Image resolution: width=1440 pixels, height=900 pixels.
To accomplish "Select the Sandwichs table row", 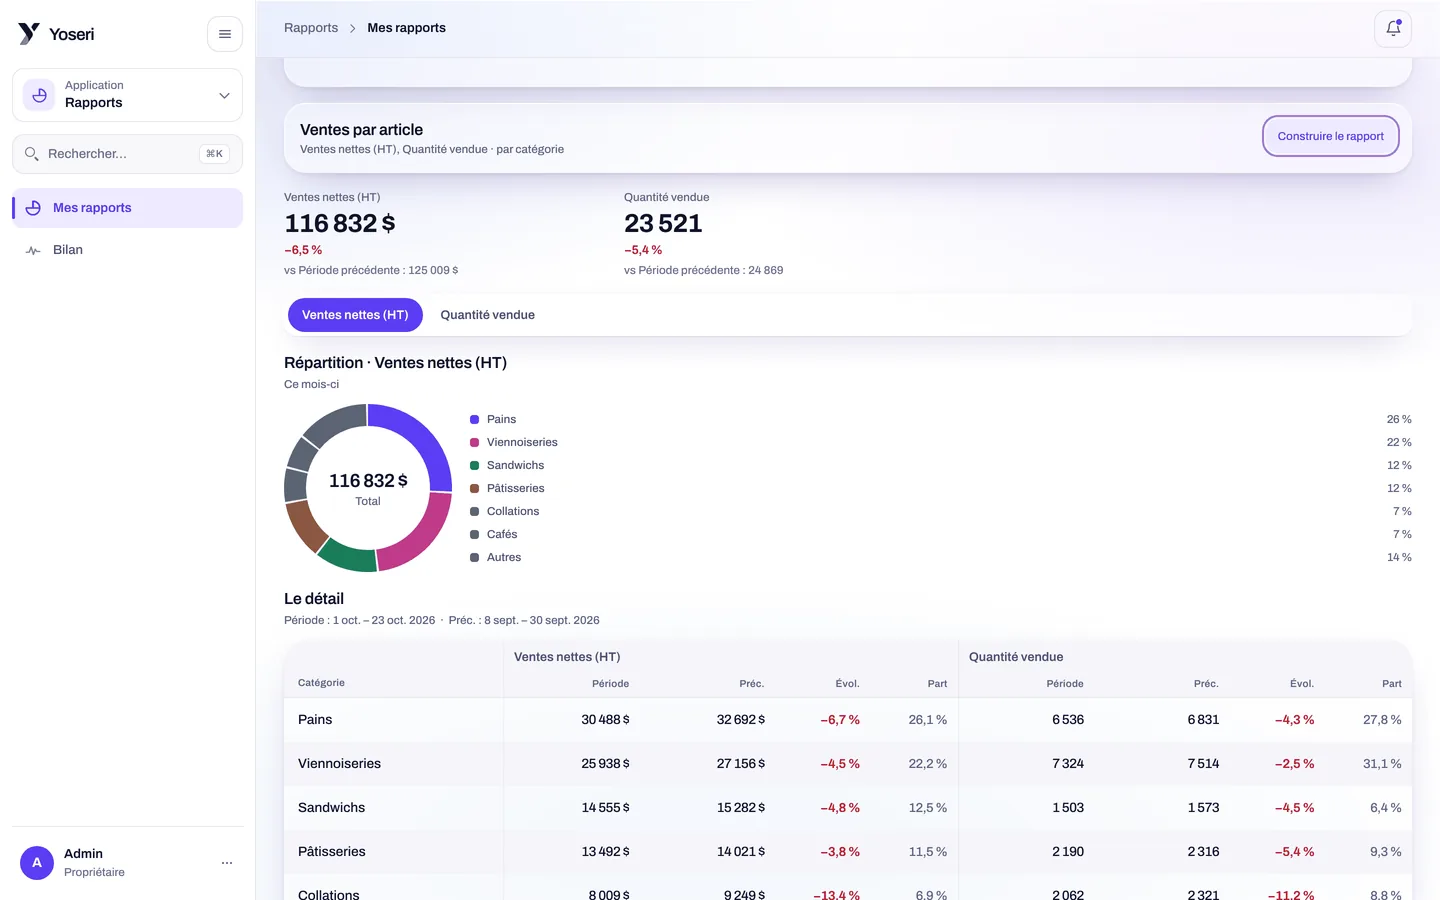I will point(848,808).
